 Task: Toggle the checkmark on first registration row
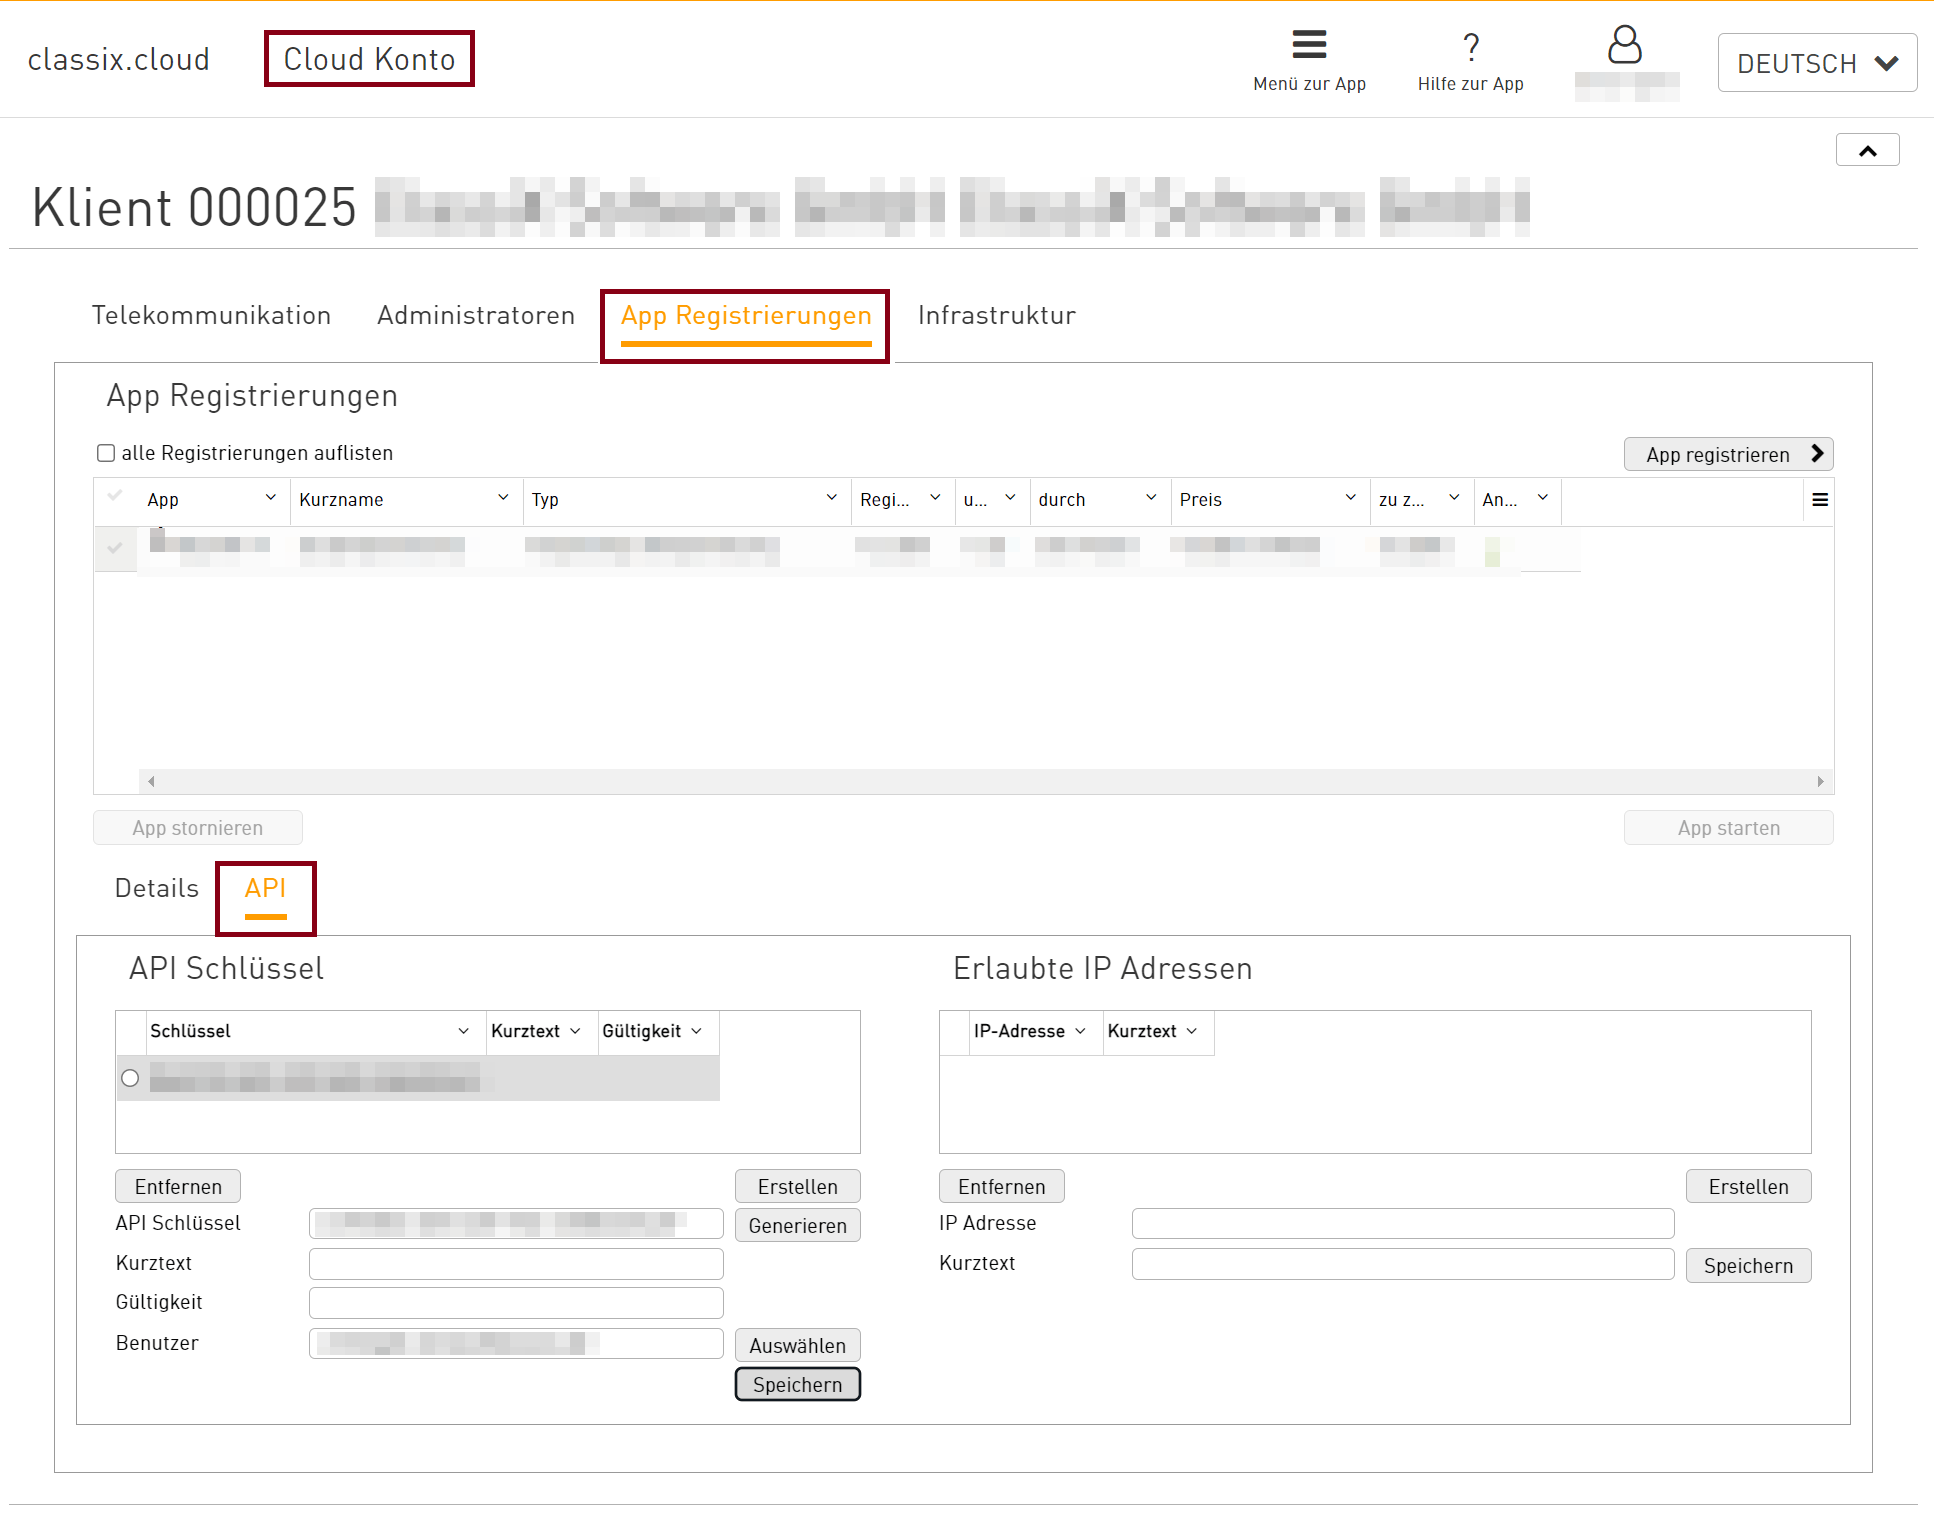point(115,548)
